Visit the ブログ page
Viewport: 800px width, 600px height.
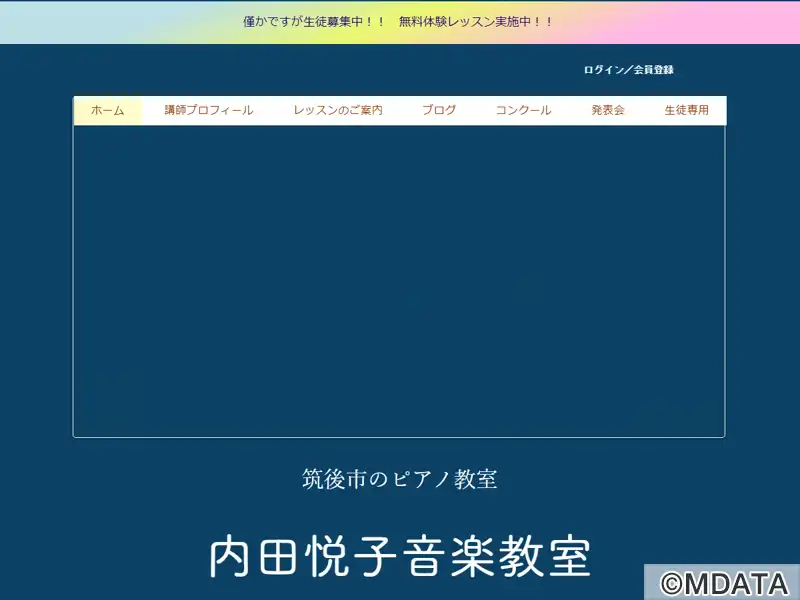coord(439,110)
